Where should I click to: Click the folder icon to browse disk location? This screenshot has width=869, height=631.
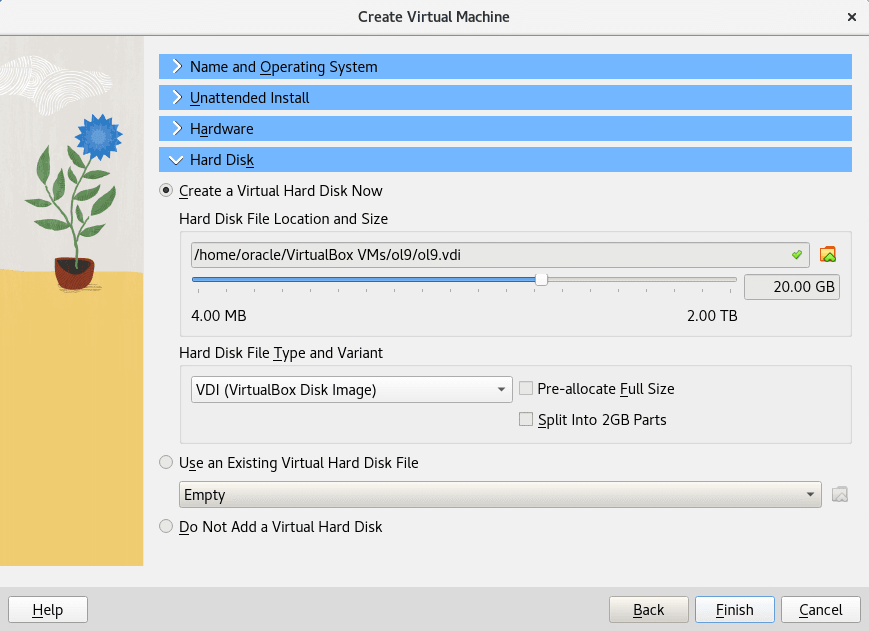[x=827, y=255]
